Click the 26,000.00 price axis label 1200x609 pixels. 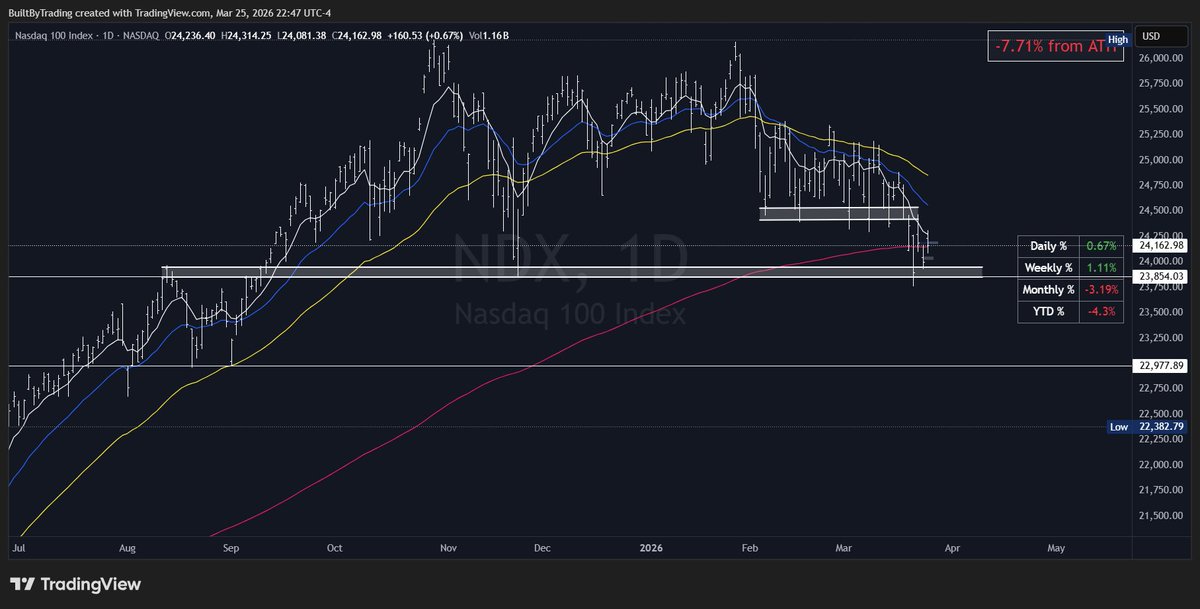pyautogui.click(x=1161, y=58)
